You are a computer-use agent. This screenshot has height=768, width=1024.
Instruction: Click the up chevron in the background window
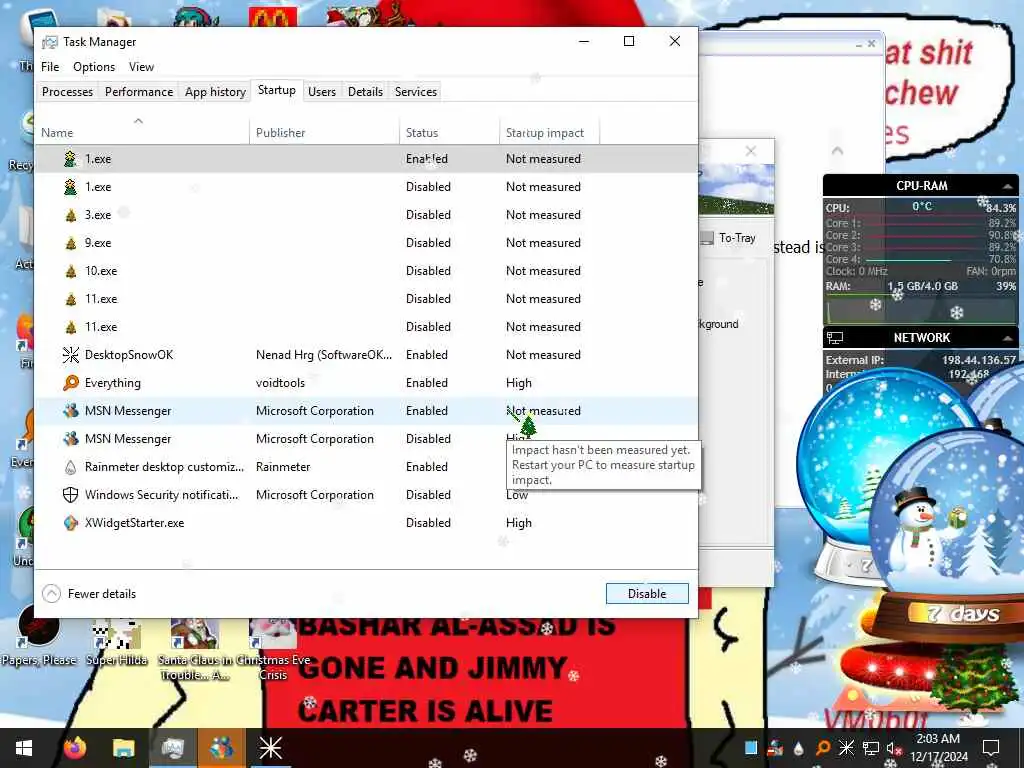coord(837,151)
